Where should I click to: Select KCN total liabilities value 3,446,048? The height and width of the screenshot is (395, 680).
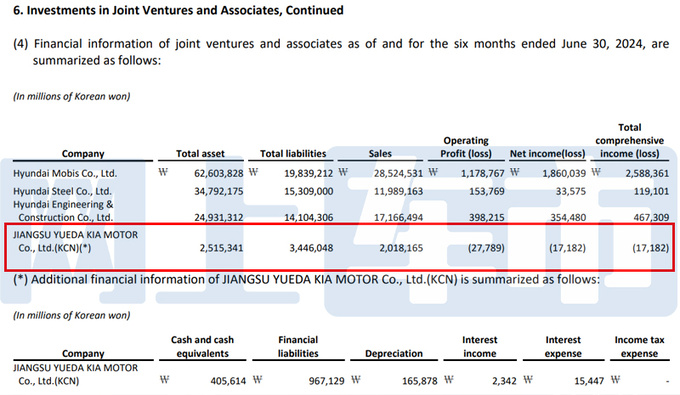click(x=311, y=248)
